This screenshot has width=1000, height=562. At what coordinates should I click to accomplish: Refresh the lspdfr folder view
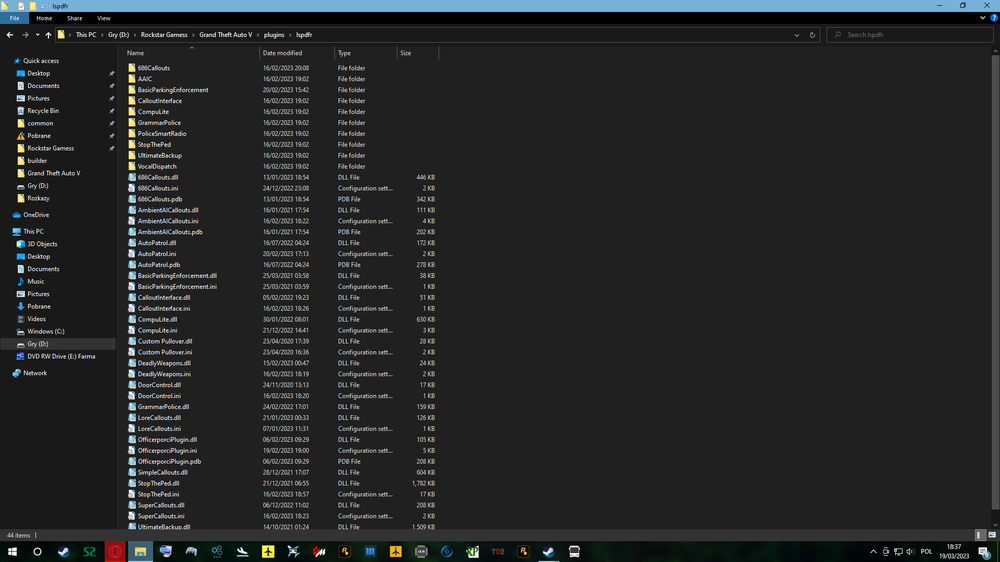click(x=812, y=35)
